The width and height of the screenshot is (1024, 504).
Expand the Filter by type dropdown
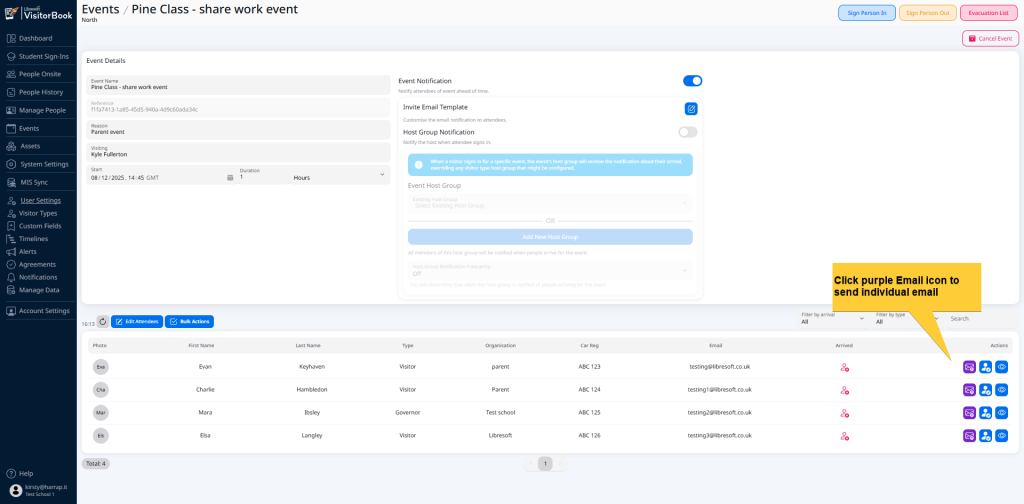pyautogui.click(x=906, y=319)
